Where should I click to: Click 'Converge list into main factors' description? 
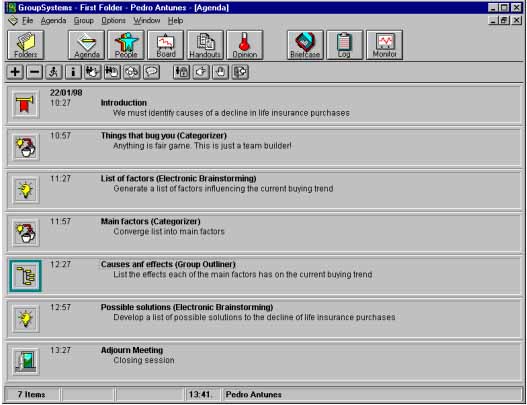[169, 232]
